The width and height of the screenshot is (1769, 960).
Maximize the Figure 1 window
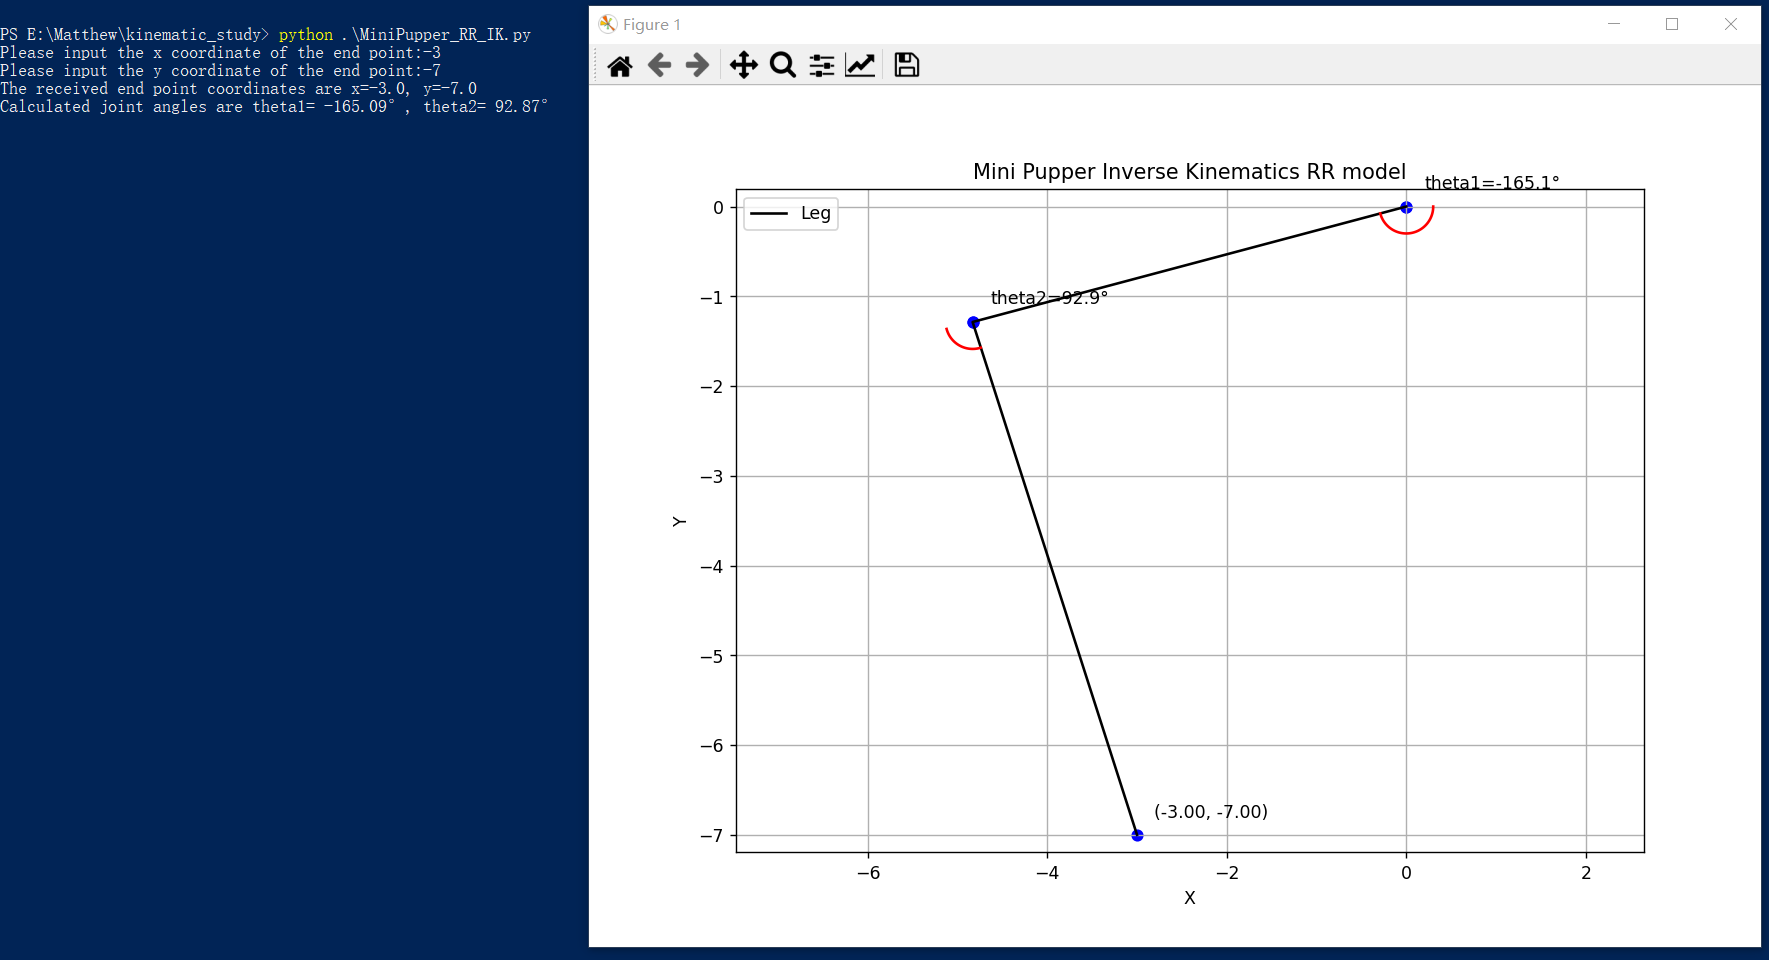point(1672,24)
